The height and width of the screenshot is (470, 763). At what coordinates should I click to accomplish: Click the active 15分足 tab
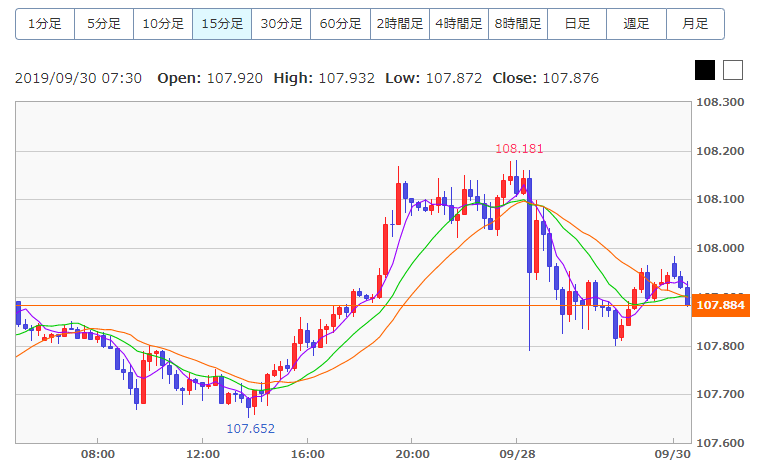222,23
